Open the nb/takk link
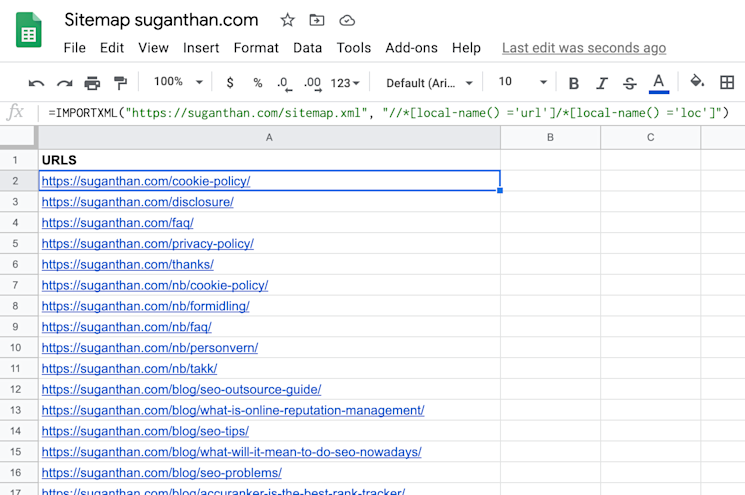 tap(129, 369)
